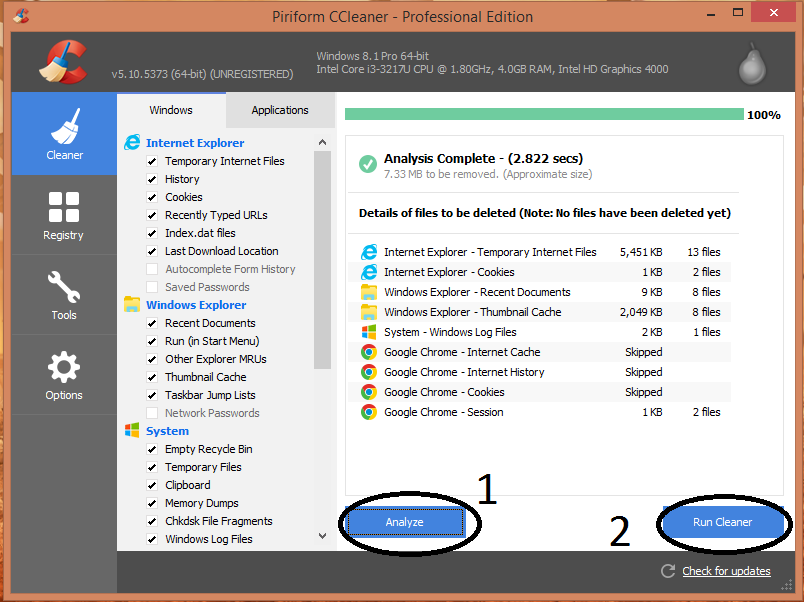
Task: Toggle Recent Documents checkbox
Action: pos(152,323)
